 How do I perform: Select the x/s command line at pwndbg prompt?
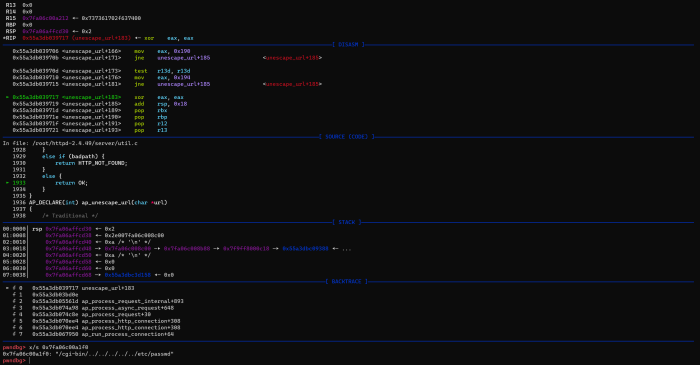point(46,347)
